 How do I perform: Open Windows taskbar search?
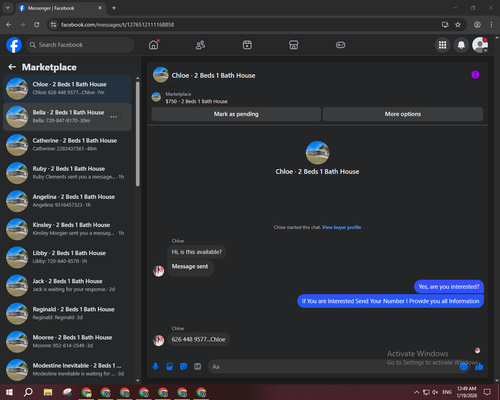pyautogui.click(x=28, y=392)
